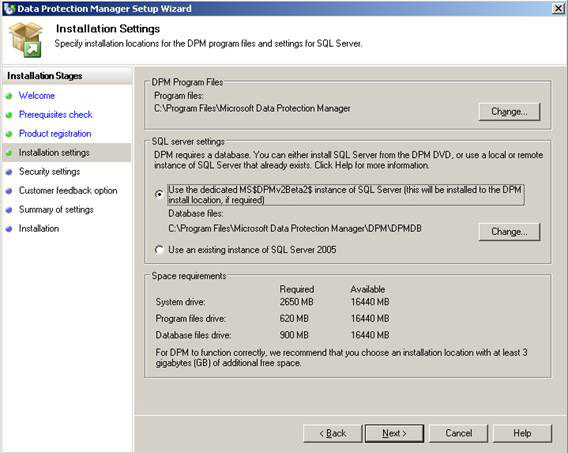The image size is (568, 453).
Task: Click the blue bullet beside Security settings
Action: [9, 172]
